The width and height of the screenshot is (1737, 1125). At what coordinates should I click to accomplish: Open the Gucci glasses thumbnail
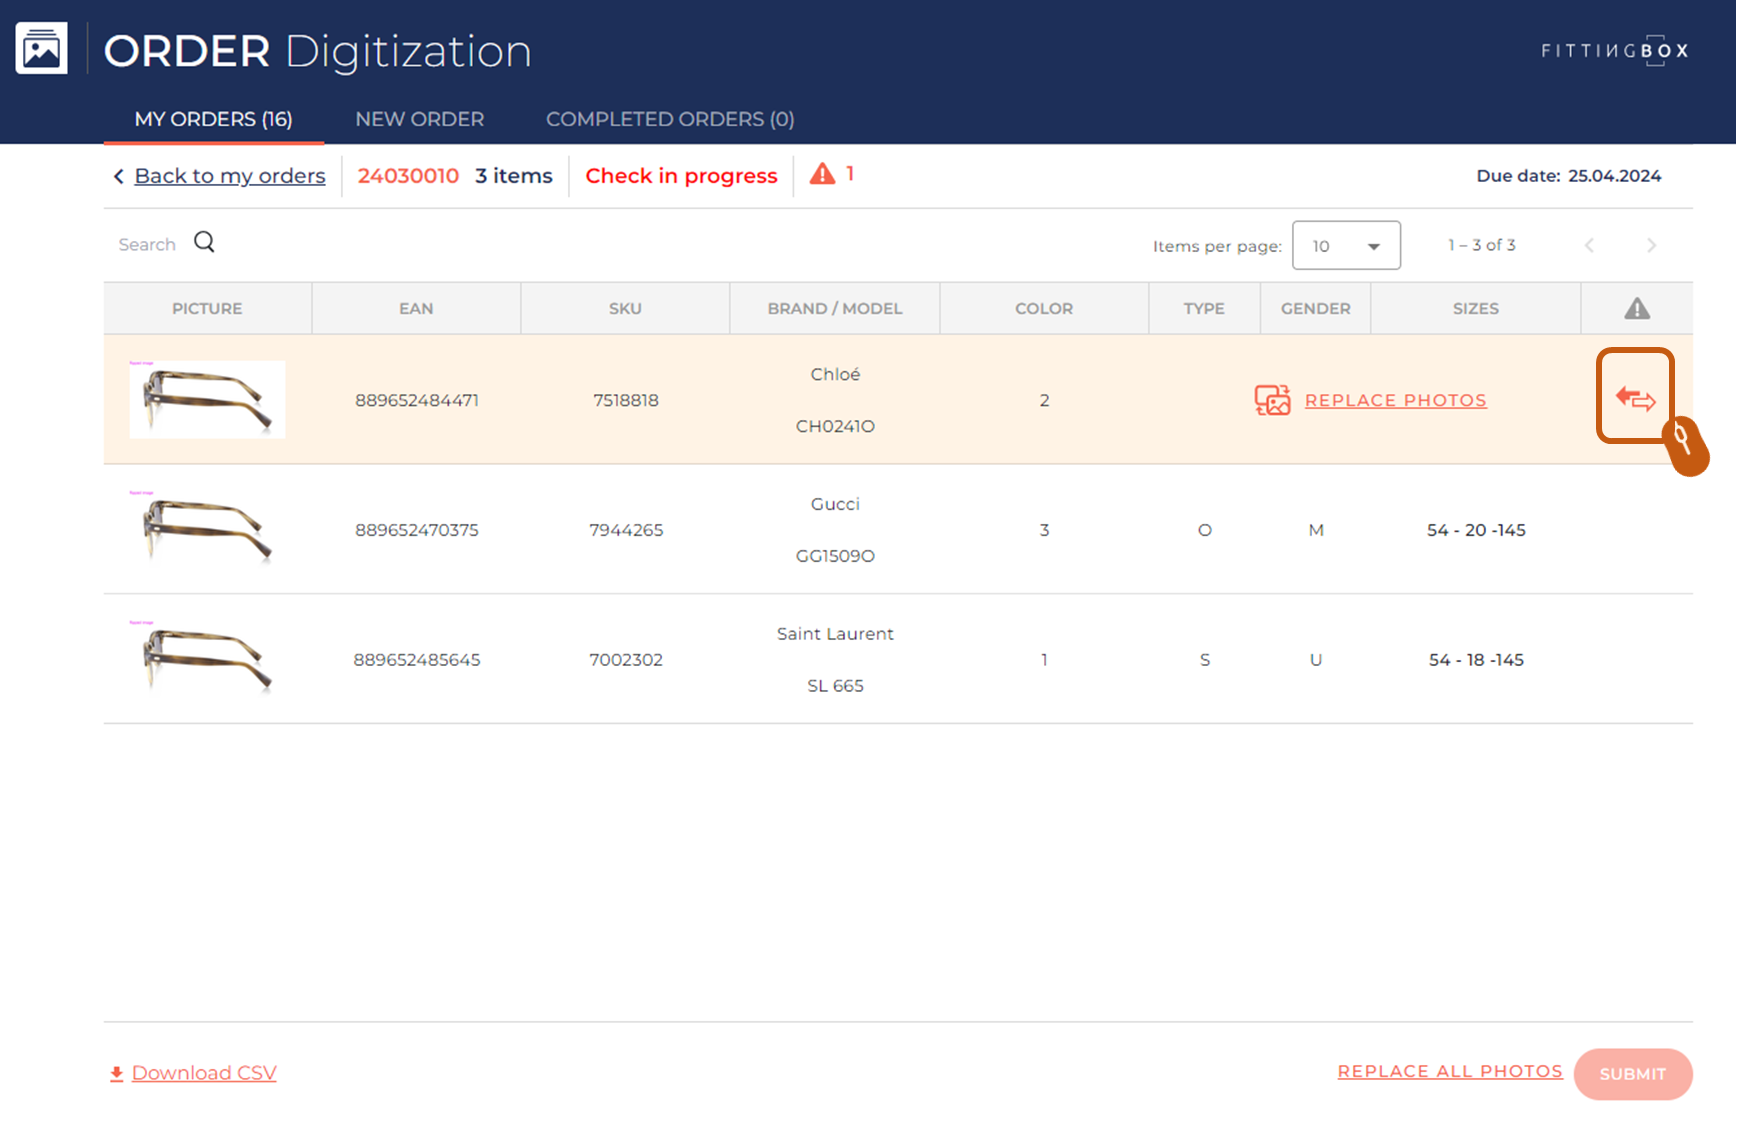(207, 529)
